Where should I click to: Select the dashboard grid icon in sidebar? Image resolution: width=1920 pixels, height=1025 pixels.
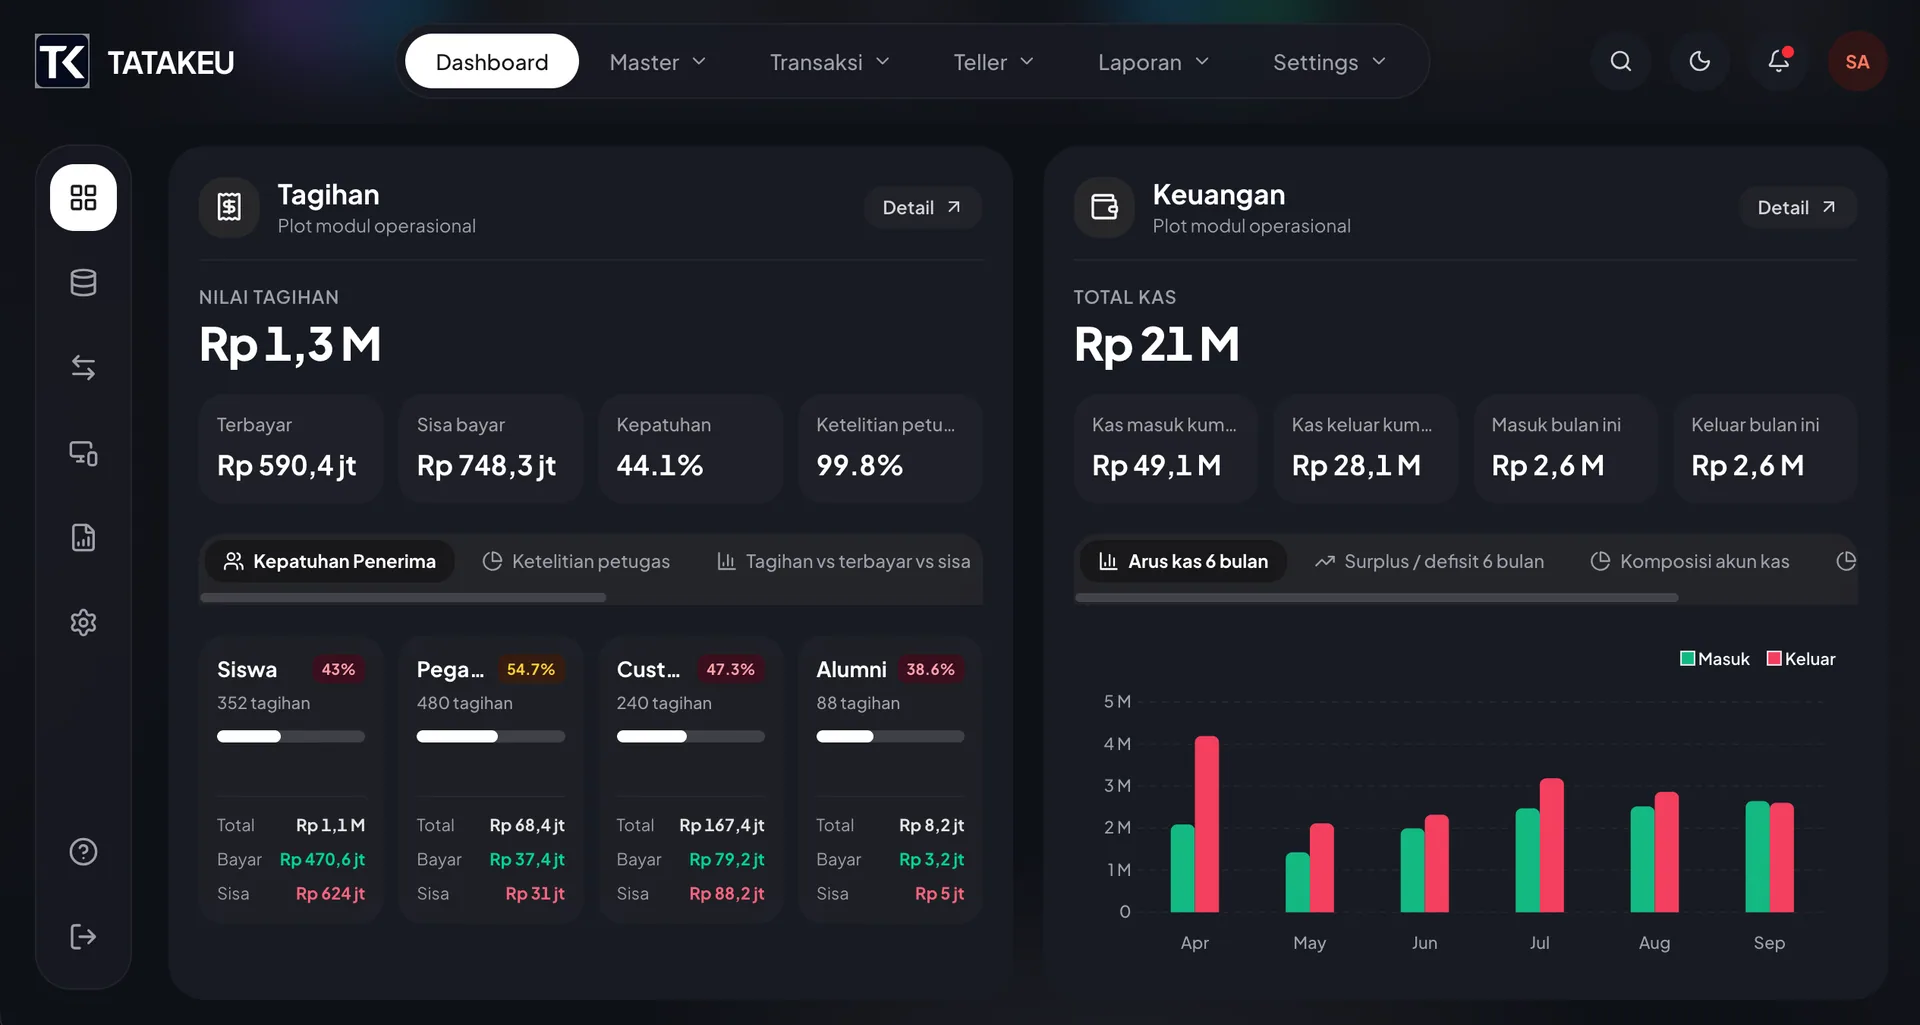click(x=83, y=197)
